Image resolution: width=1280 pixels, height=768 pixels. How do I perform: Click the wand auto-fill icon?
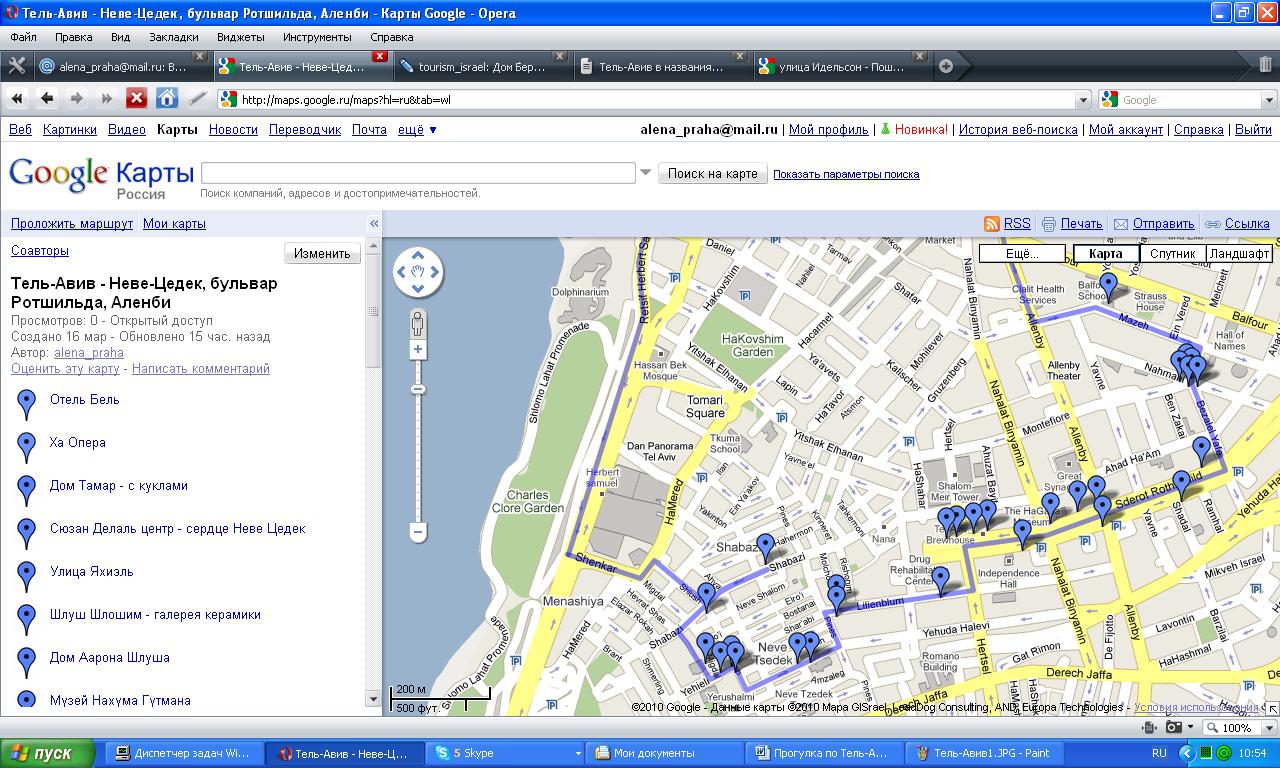(x=197, y=98)
